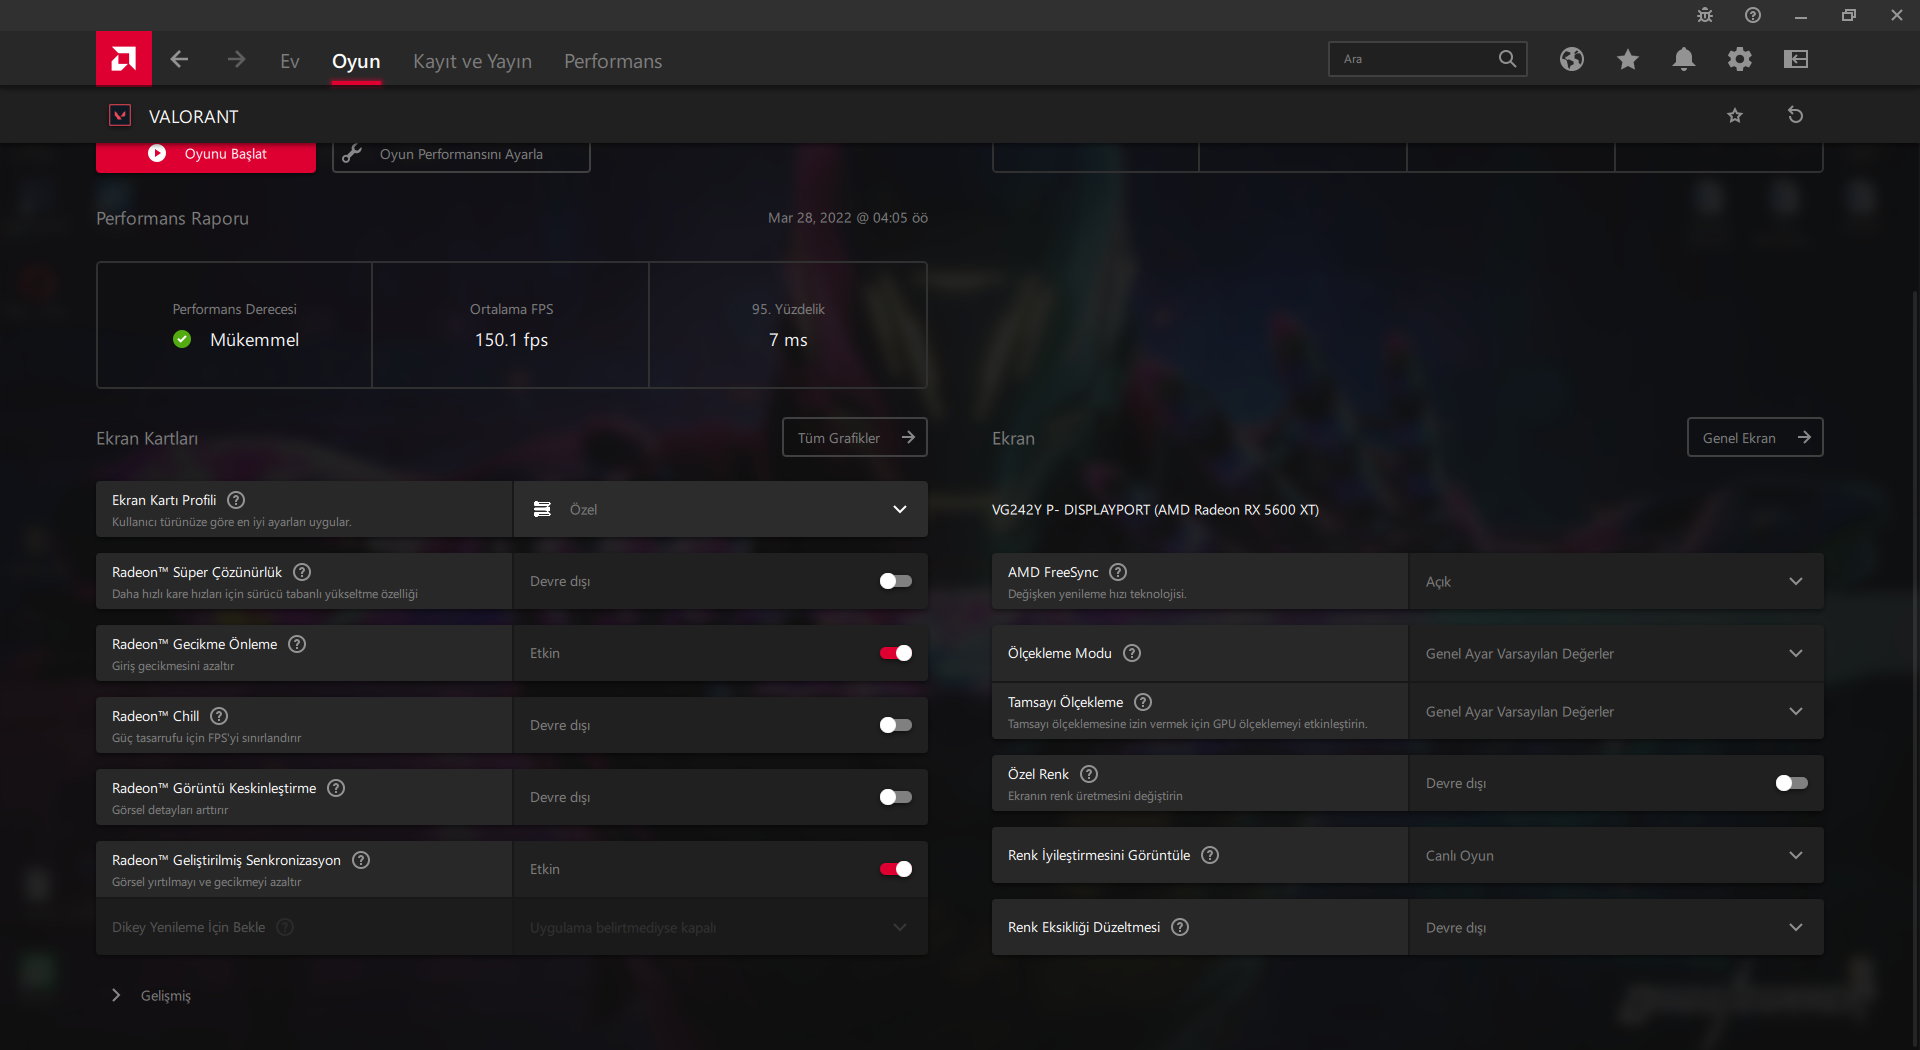Toggle the sidebar panel icon
Image resolution: width=1920 pixels, height=1050 pixels.
tap(1796, 59)
